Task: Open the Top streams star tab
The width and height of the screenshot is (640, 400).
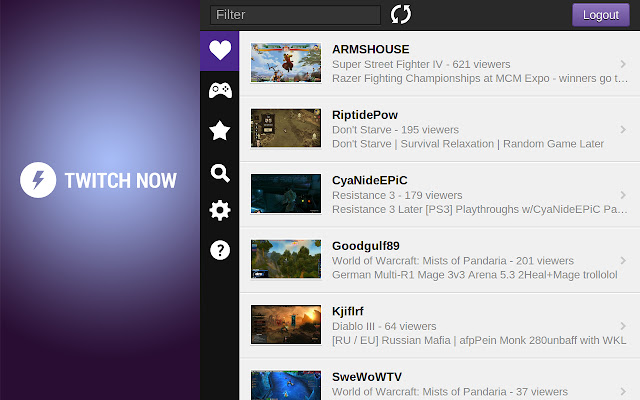Action: [x=220, y=130]
